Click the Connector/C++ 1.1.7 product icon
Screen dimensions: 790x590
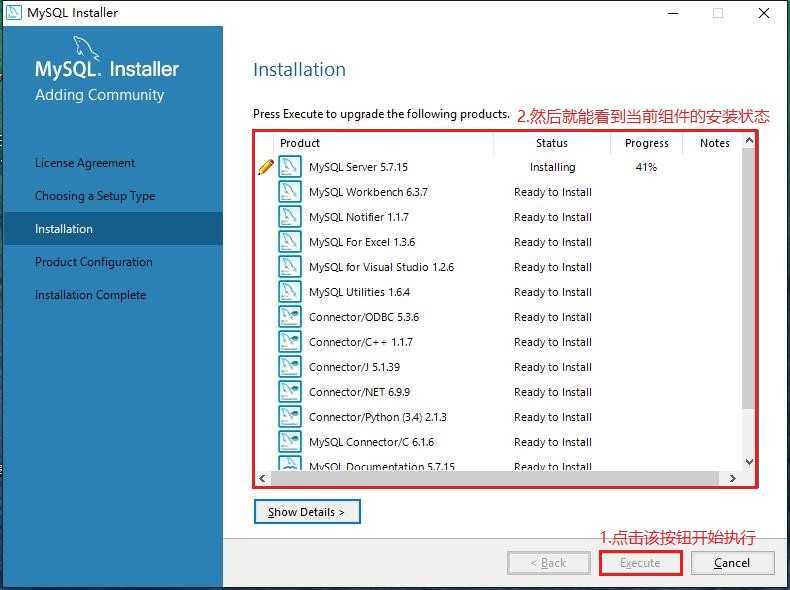pos(290,342)
